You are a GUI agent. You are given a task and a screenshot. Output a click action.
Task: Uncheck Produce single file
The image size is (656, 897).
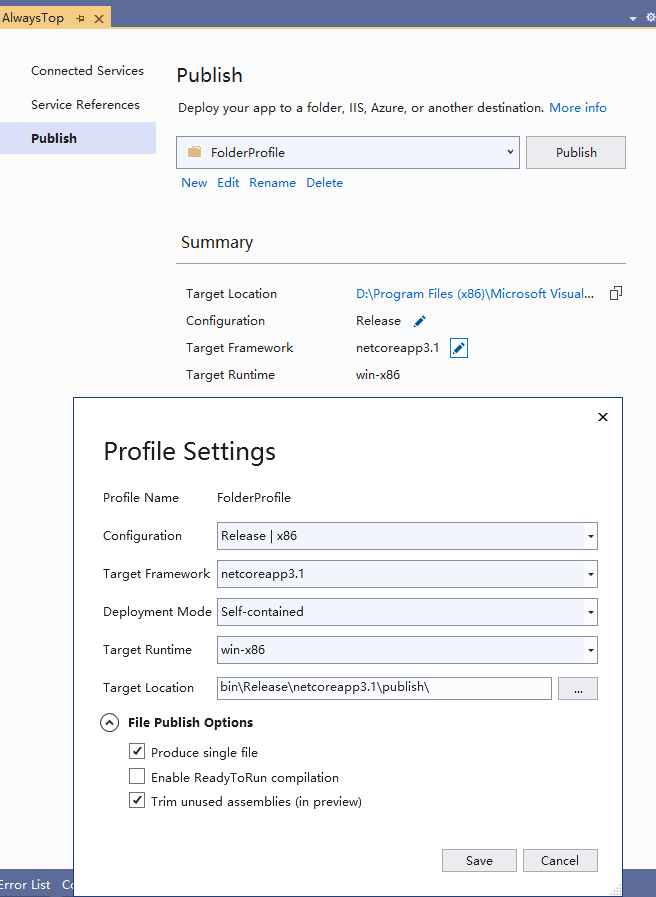tap(137, 751)
